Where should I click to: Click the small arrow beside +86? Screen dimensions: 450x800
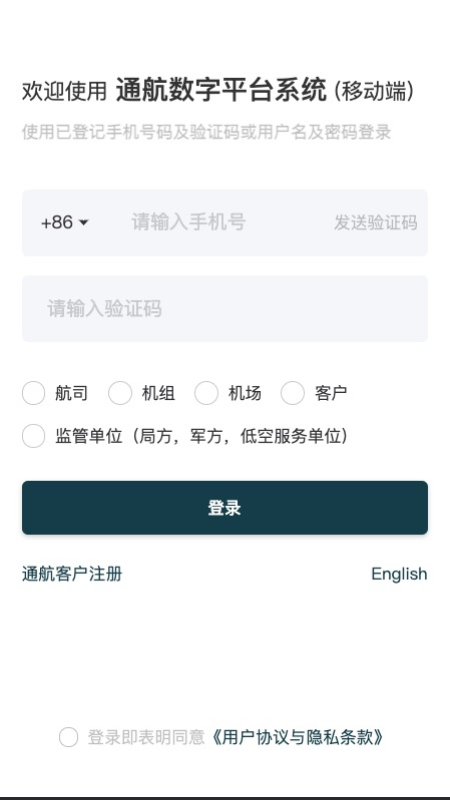pos(84,222)
